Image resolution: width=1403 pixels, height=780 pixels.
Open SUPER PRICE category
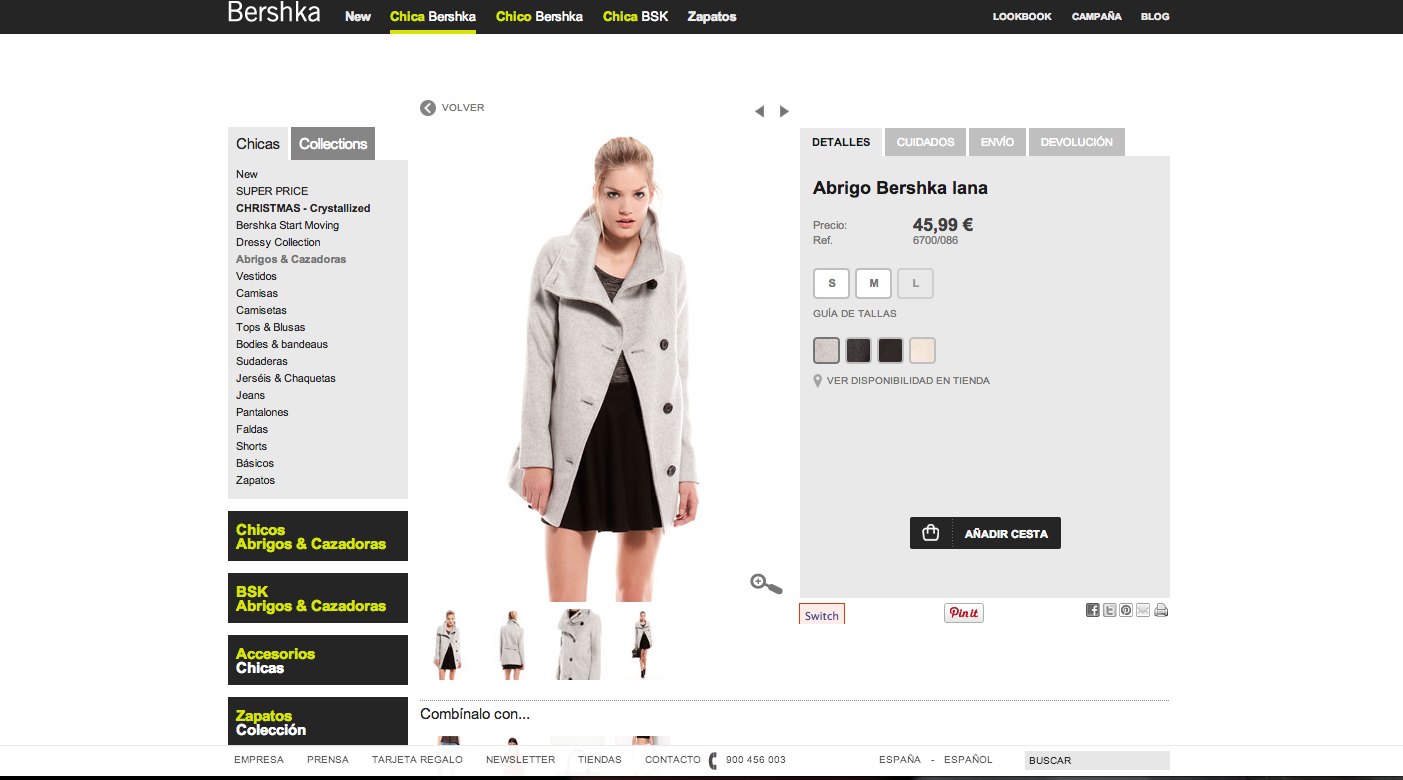[x=272, y=191]
